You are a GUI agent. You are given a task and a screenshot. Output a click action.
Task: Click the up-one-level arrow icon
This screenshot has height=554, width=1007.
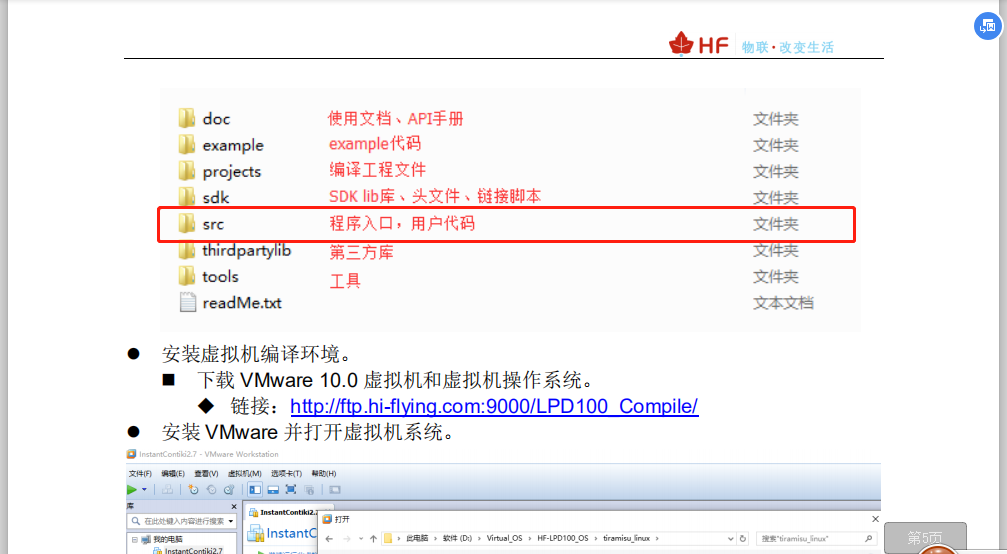click(x=373, y=539)
